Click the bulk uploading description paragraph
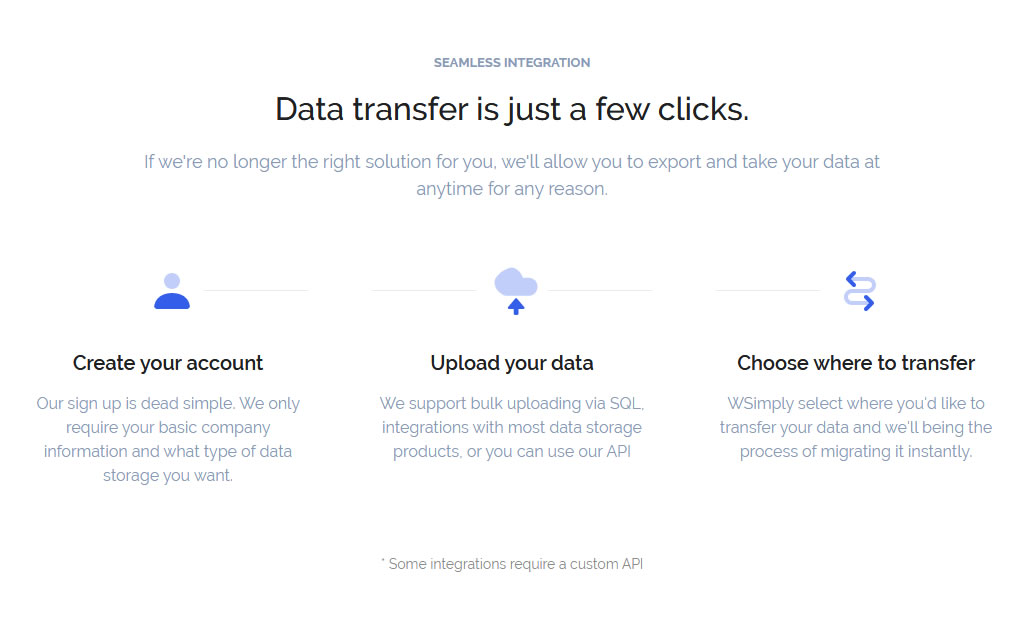The width and height of the screenshot is (1024, 622). (x=512, y=427)
